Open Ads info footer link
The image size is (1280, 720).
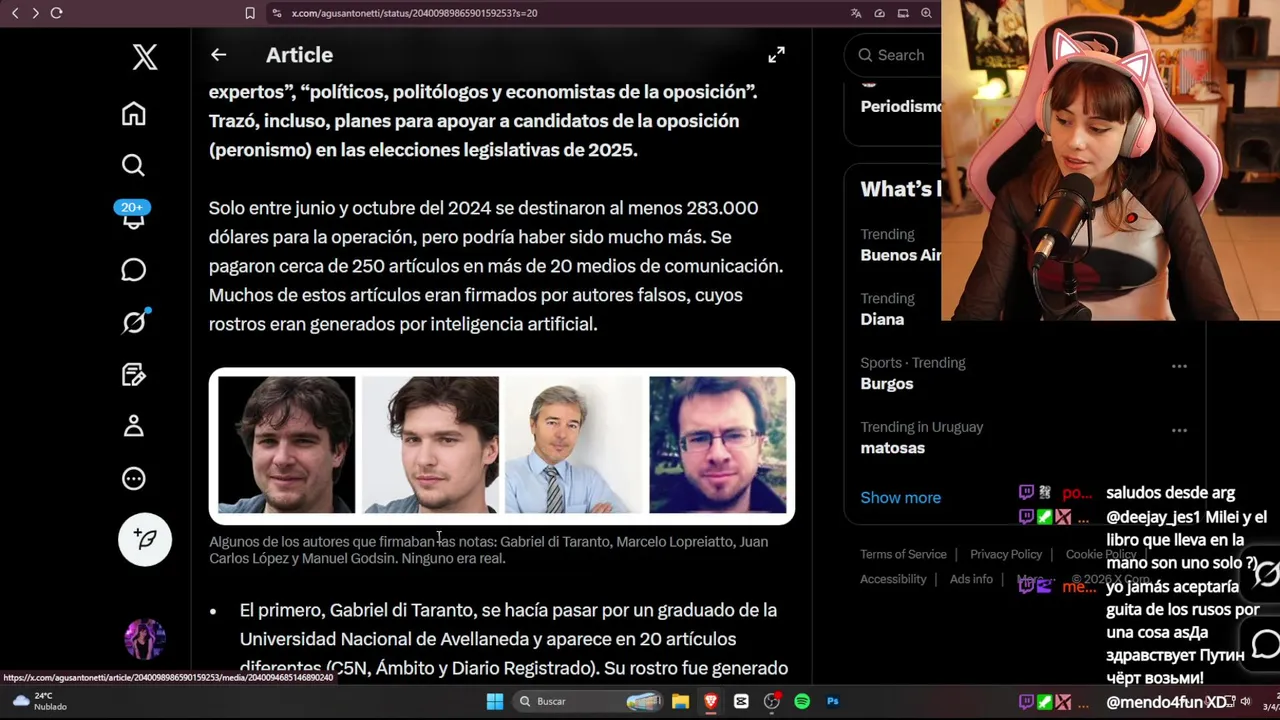971,579
